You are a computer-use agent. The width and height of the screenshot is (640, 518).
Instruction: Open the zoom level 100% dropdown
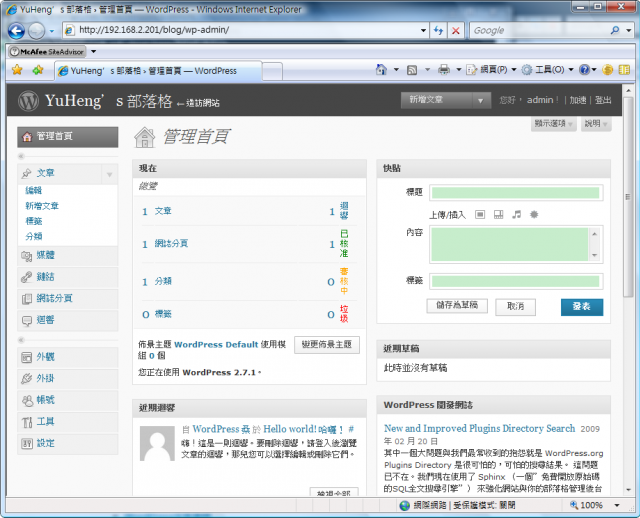[x=617, y=505]
